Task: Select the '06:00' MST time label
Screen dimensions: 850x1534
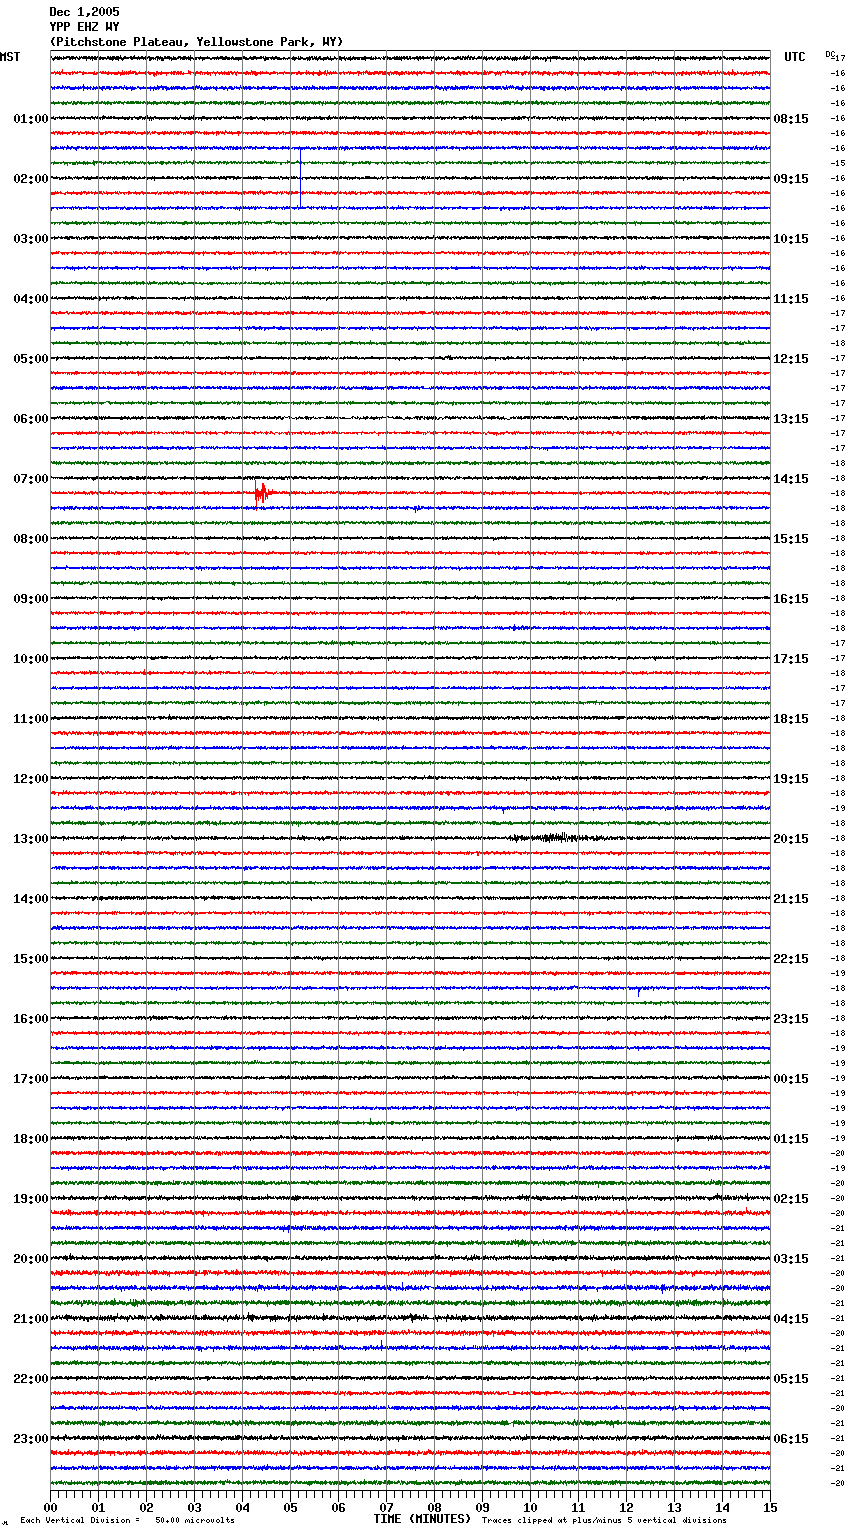Action: [x=31, y=419]
